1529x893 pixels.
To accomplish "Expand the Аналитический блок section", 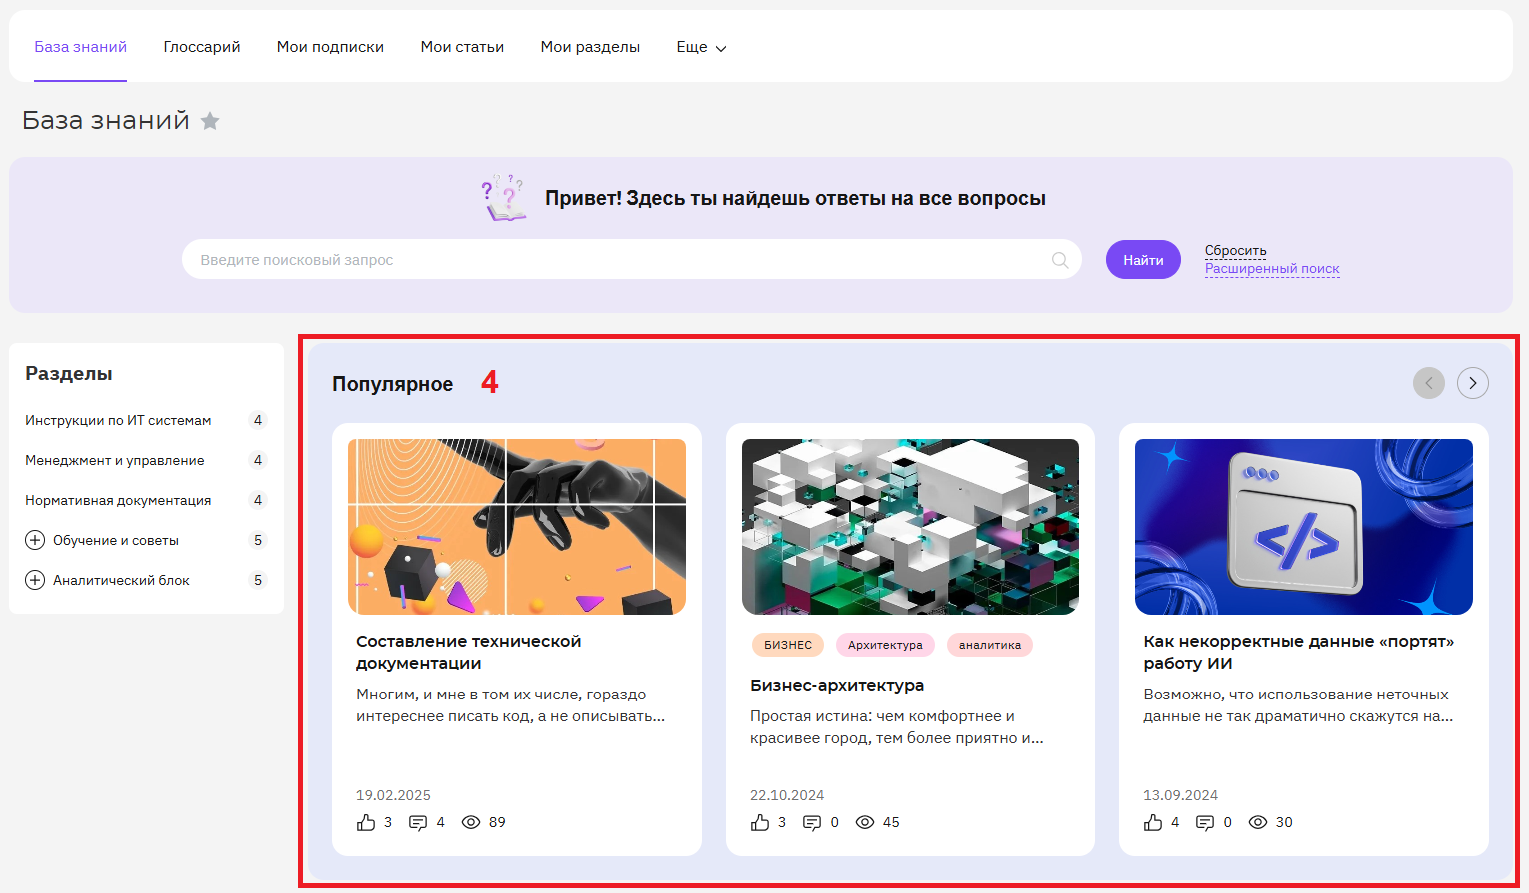I will tap(35, 580).
